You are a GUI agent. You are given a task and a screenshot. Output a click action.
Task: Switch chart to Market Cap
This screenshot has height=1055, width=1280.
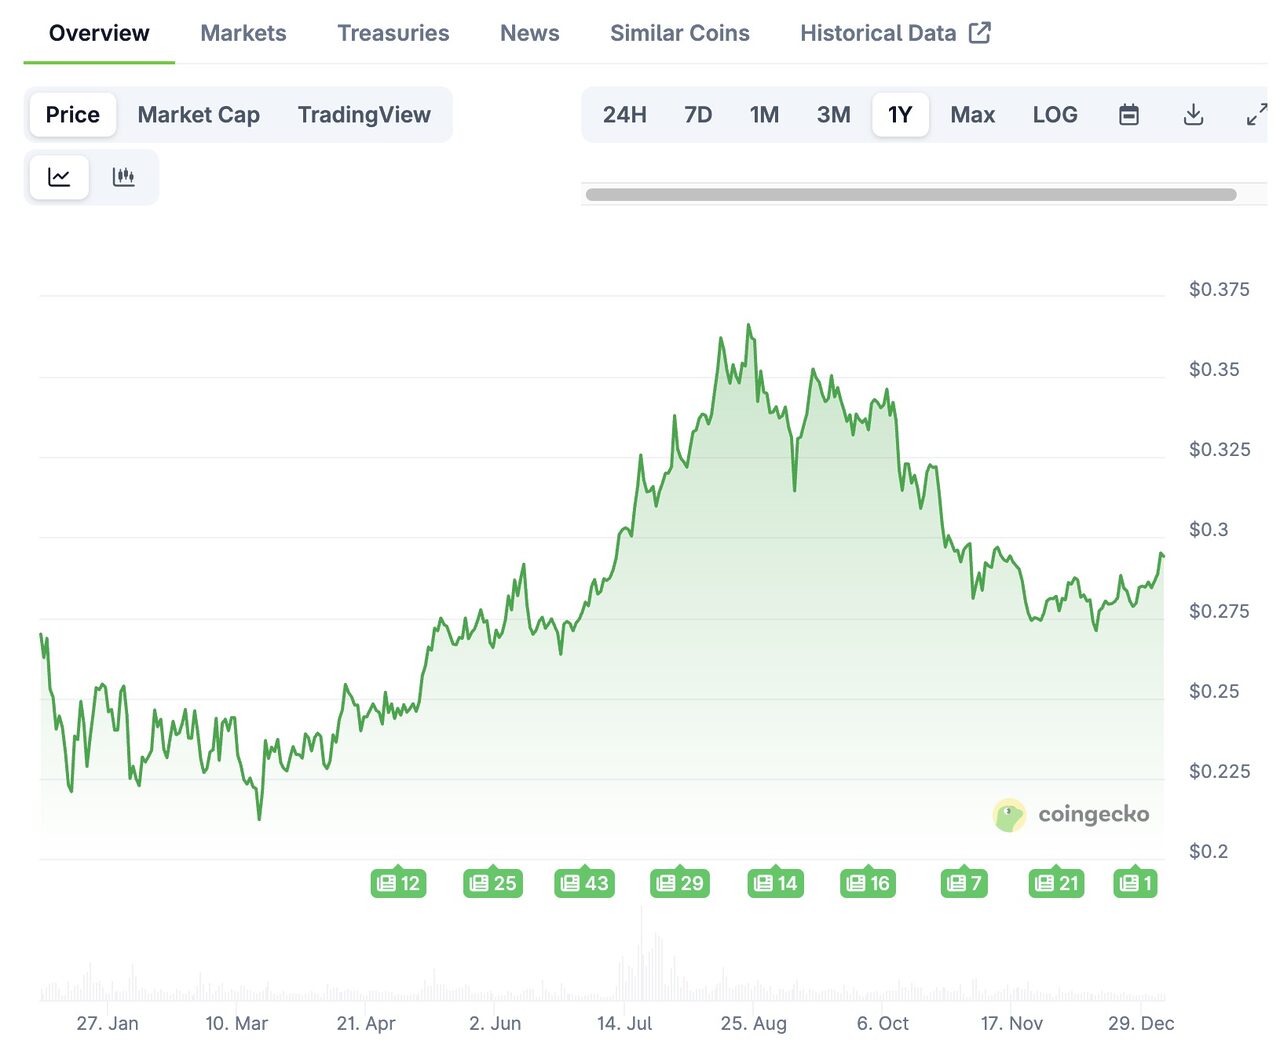click(x=198, y=115)
